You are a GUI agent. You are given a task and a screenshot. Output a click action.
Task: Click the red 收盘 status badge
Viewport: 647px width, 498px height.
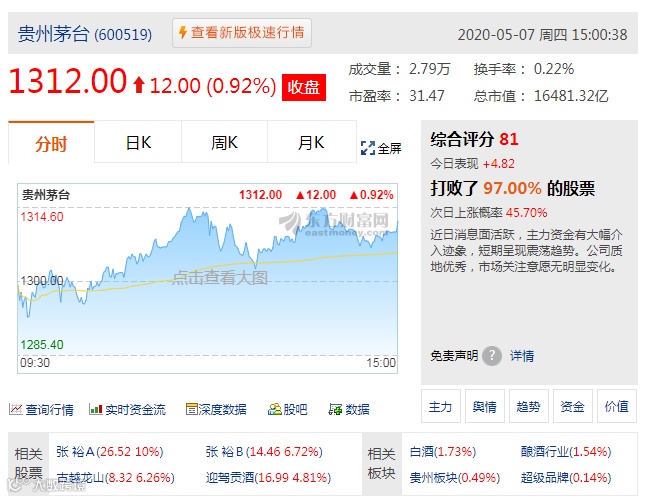(x=304, y=87)
